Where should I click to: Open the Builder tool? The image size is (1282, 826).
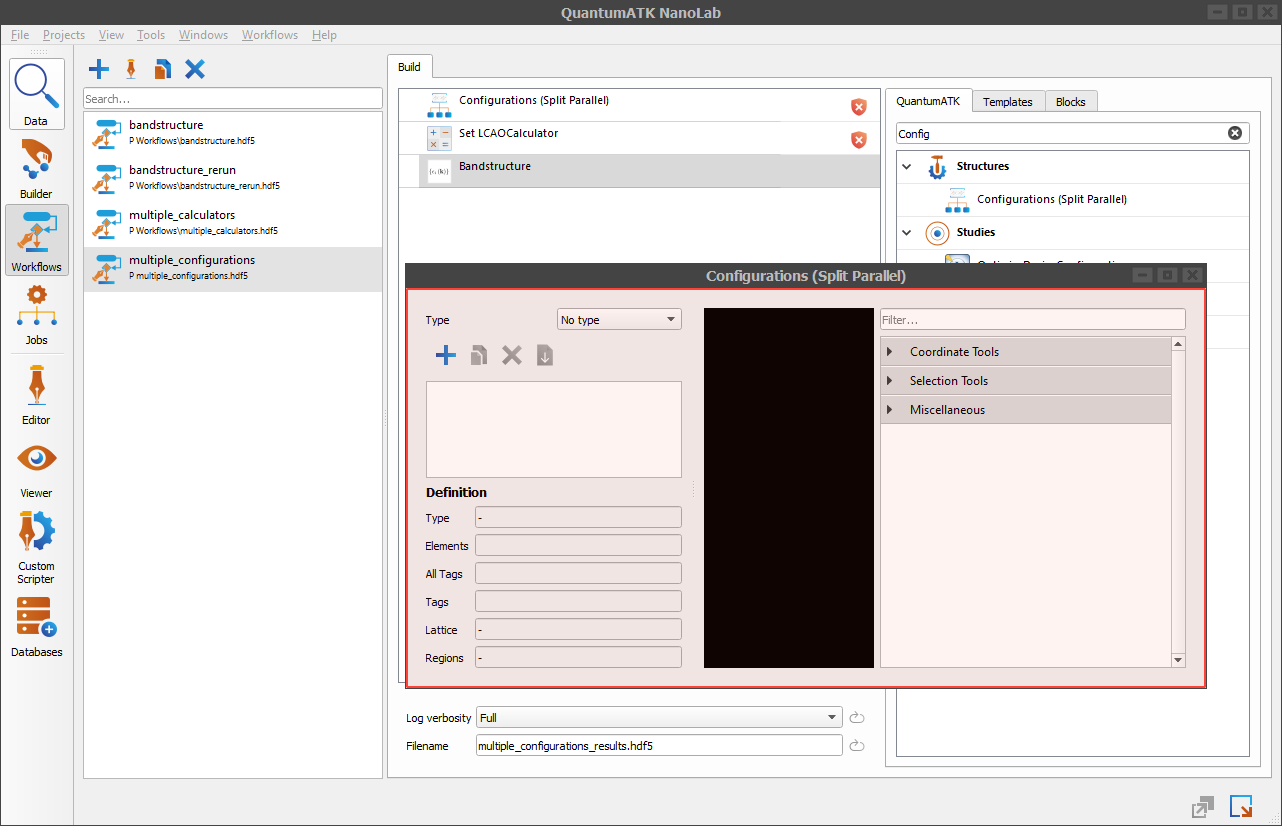[36, 168]
